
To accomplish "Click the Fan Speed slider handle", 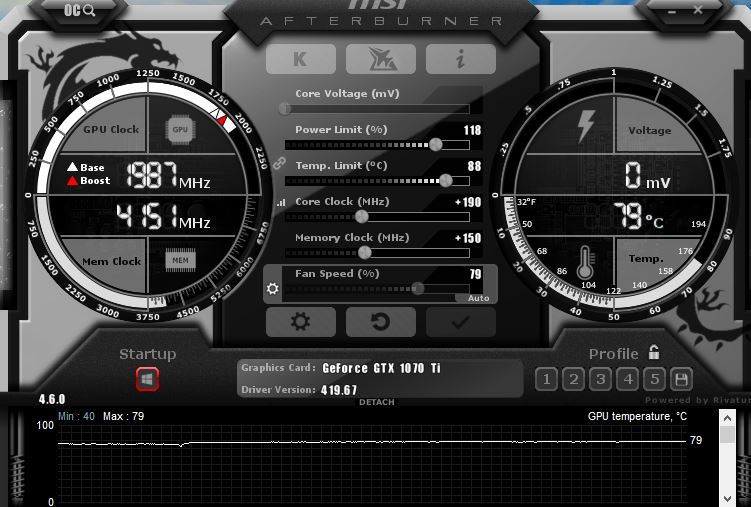I will click(418, 288).
